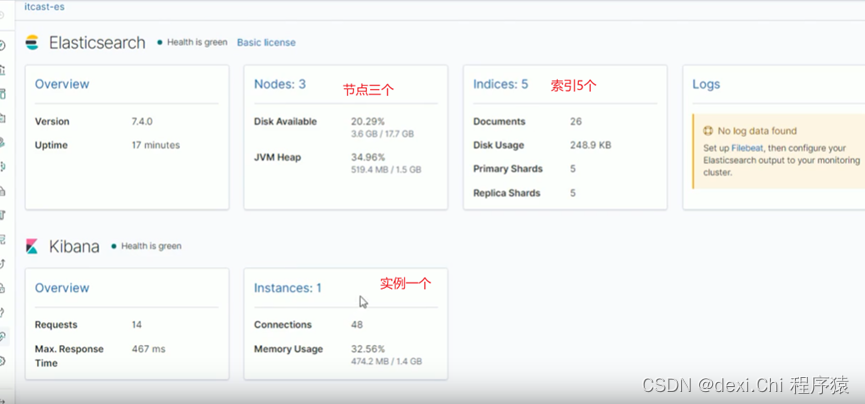This screenshot has width=865, height=404.
Task: Click the Version label
Action: pos(52,121)
